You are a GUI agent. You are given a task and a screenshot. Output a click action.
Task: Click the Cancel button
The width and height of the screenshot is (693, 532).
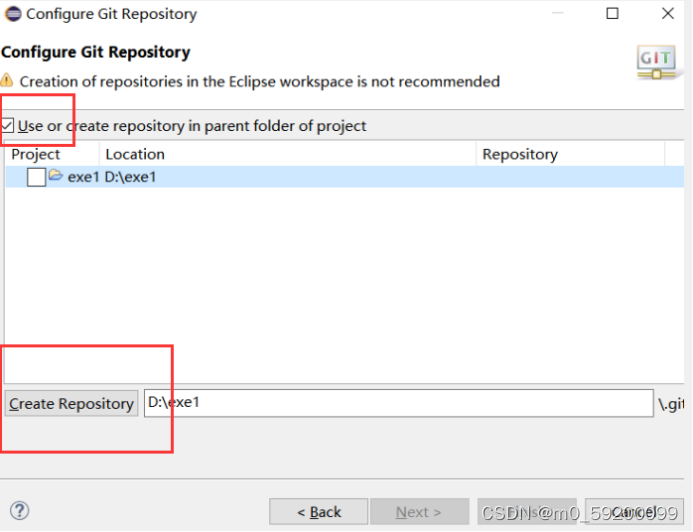tap(634, 512)
